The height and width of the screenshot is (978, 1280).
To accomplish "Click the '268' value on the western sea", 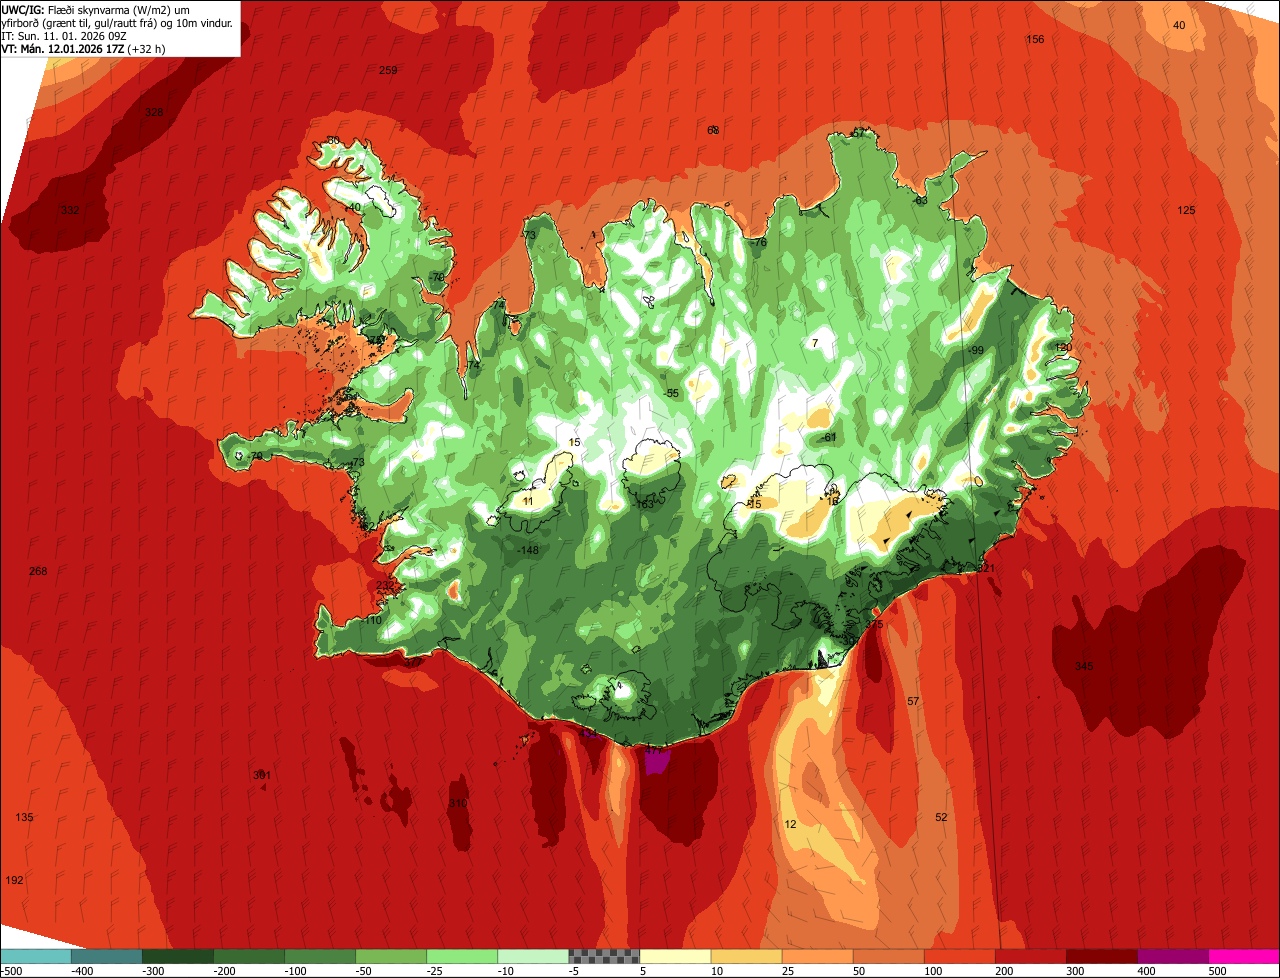I will (x=38, y=571).
